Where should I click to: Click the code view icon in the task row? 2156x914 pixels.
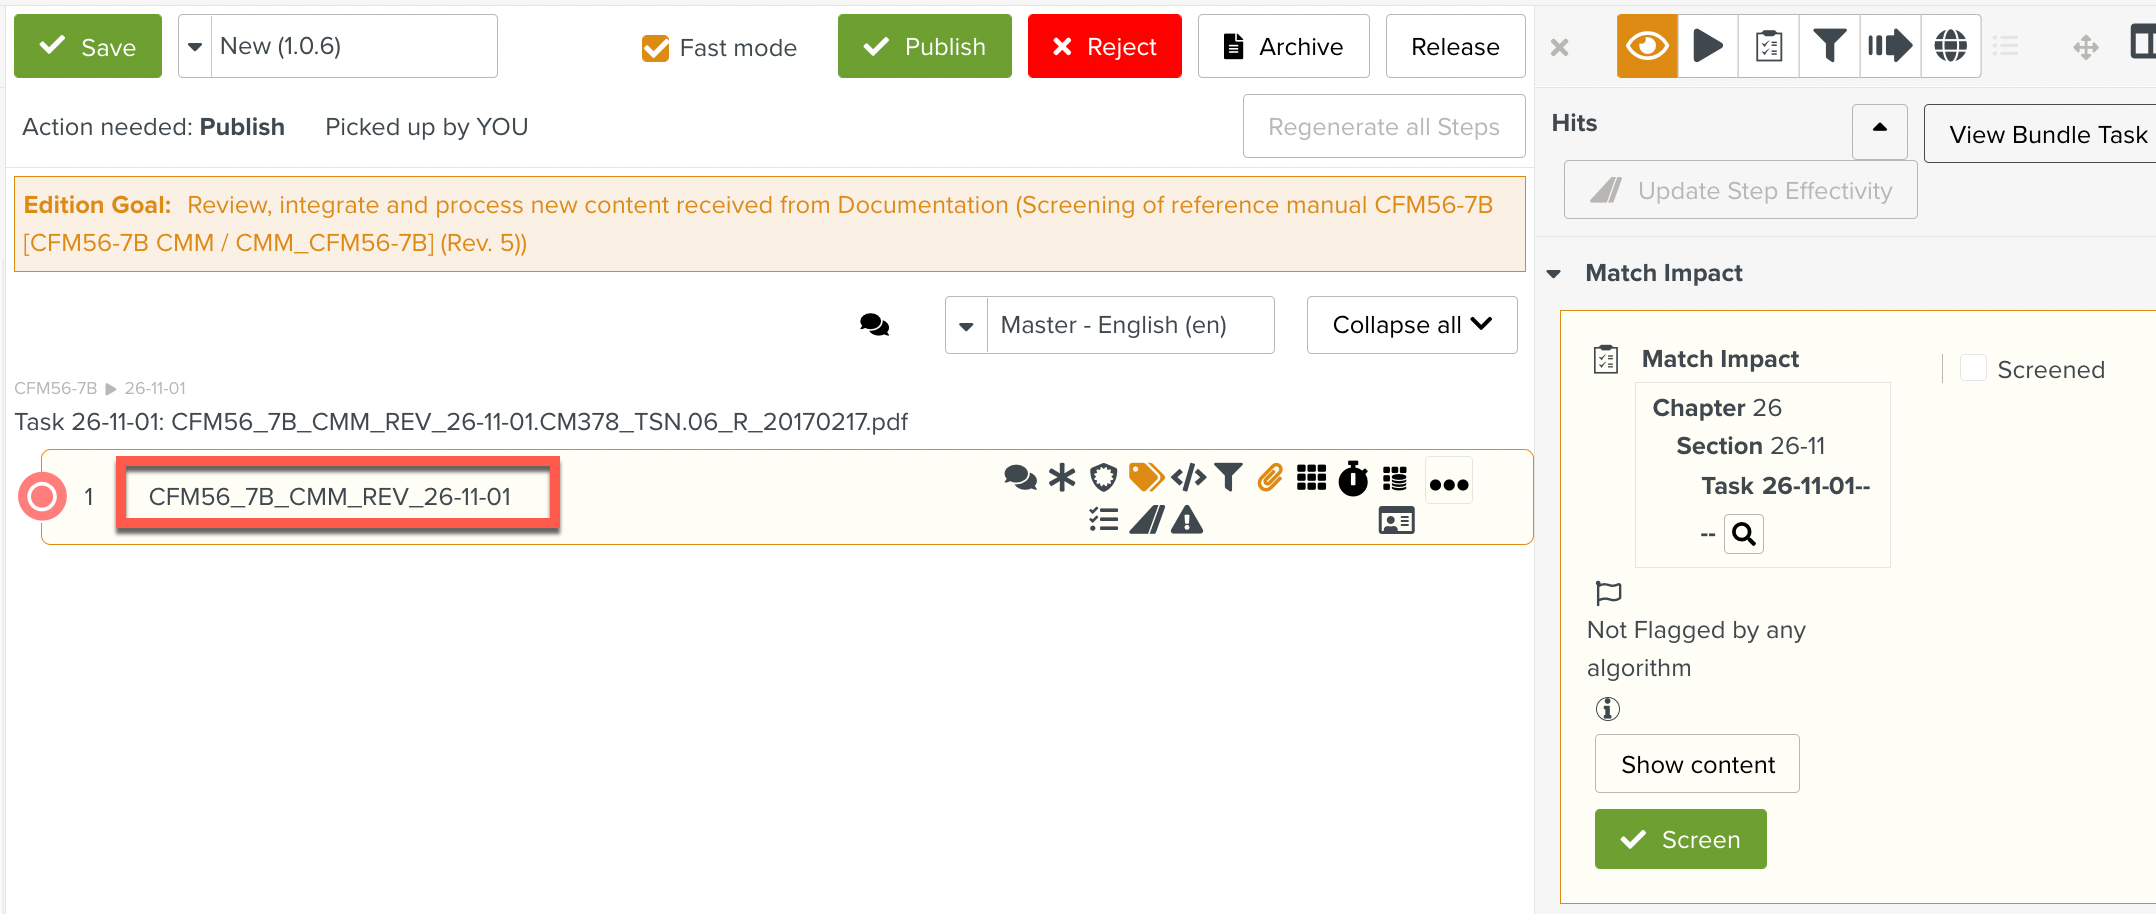pyautogui.click(x=1188, y=478)
